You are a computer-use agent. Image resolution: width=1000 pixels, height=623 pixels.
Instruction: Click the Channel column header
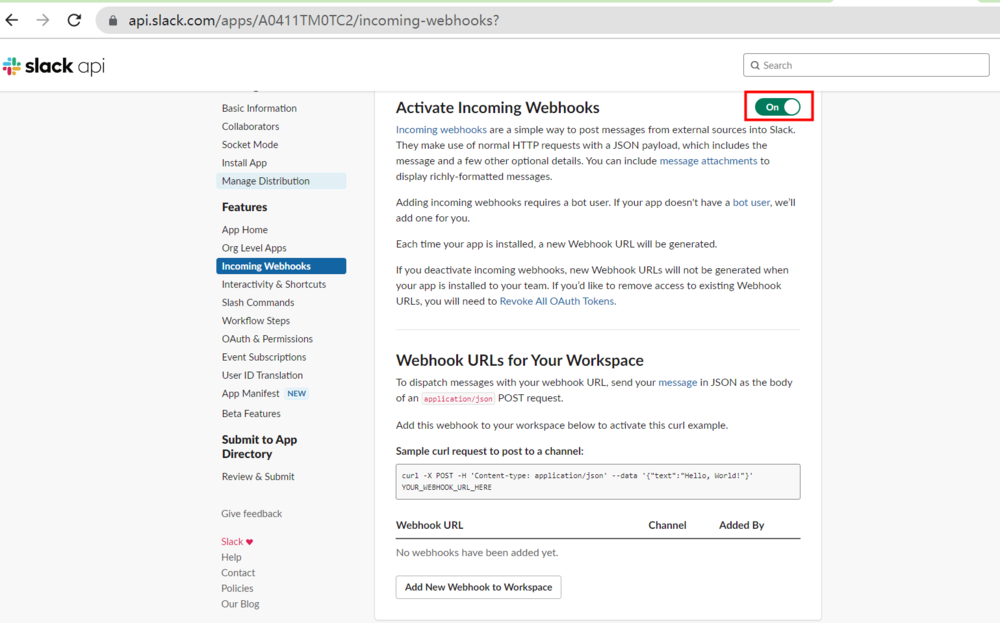click(x=667, y=525)
